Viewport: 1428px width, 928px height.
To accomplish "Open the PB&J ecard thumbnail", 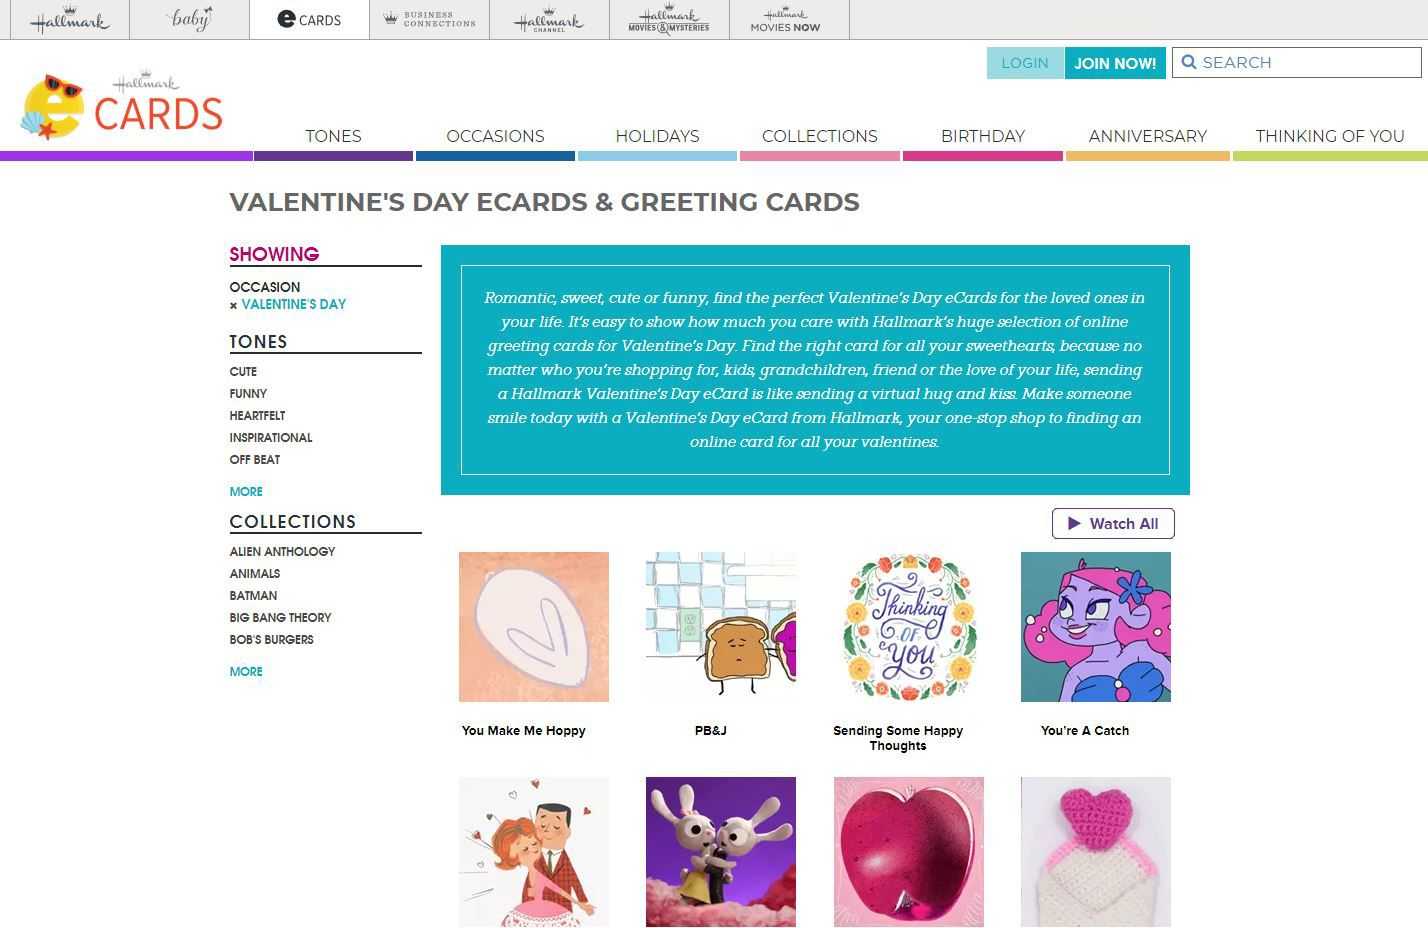I will (x=720, y=627).
